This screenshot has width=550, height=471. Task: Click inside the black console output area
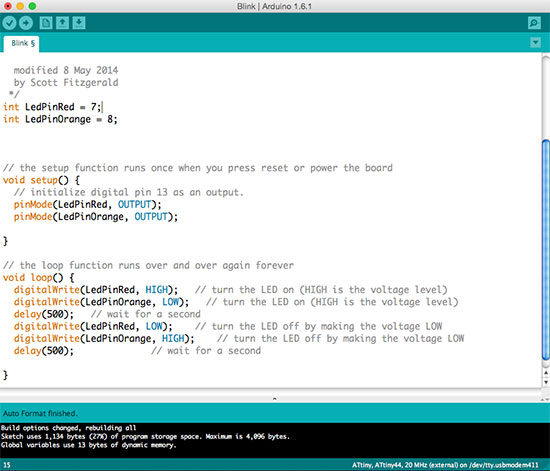(275, 440)
